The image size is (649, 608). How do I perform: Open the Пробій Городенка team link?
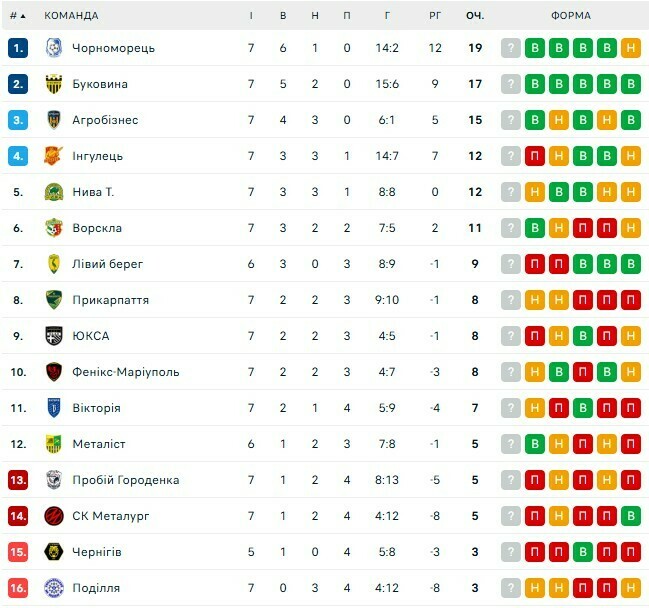[x=125, y=480]
